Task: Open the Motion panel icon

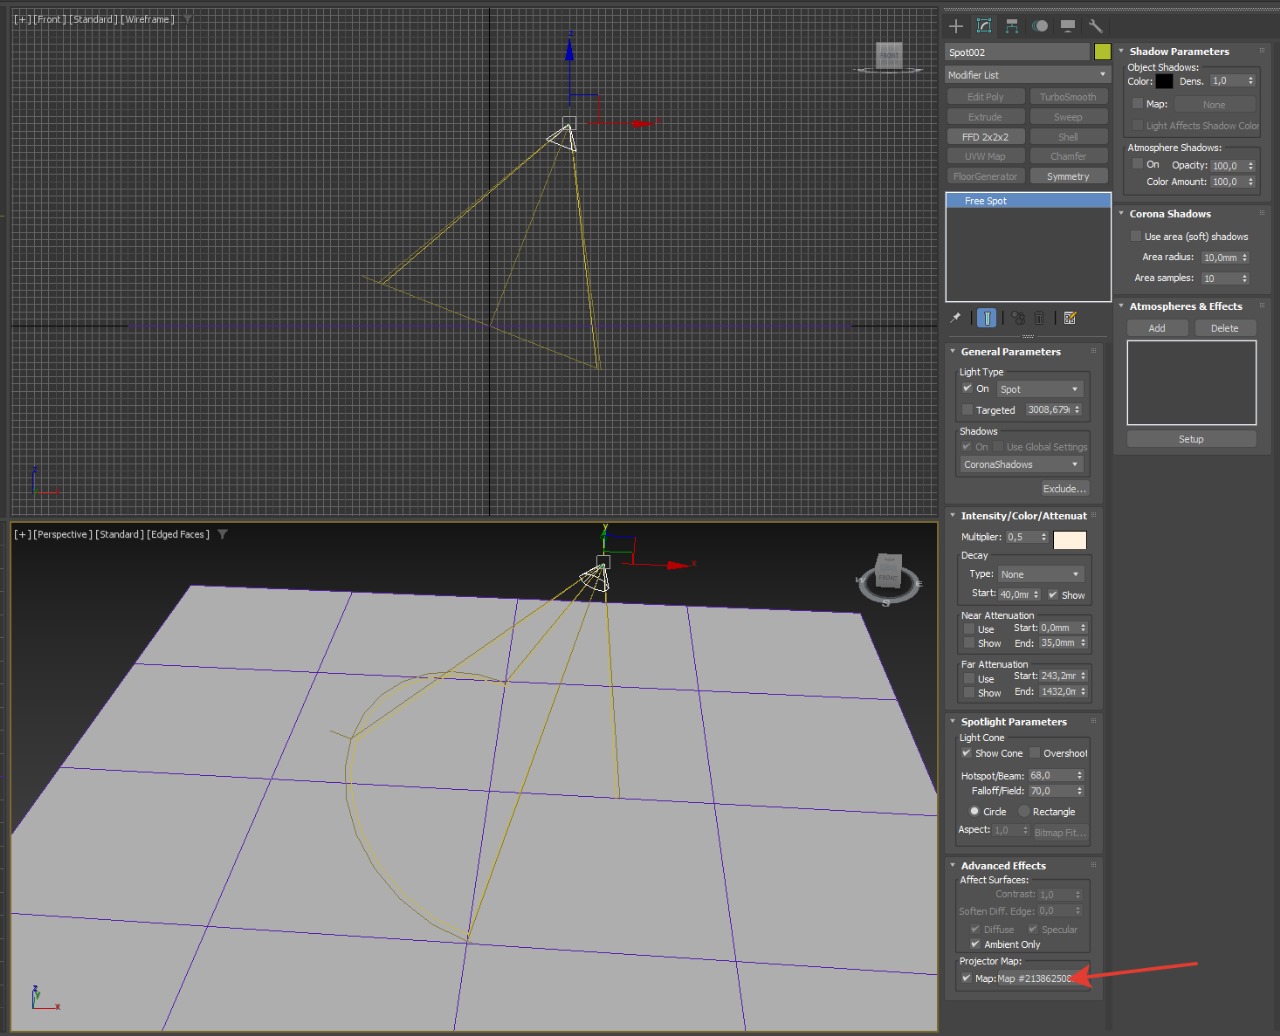Action: pyautogui.click(x=1040, y=26)
